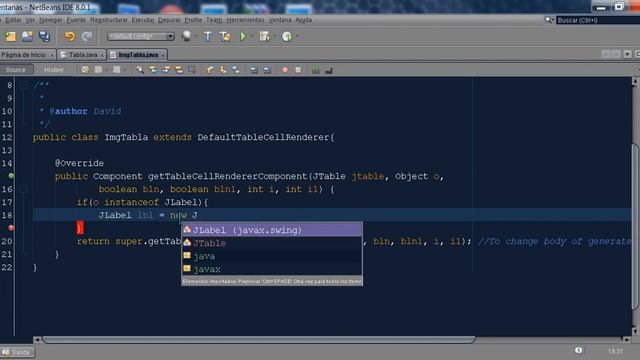
Task: Build project with the hammer icon
Action: (207, 37)
